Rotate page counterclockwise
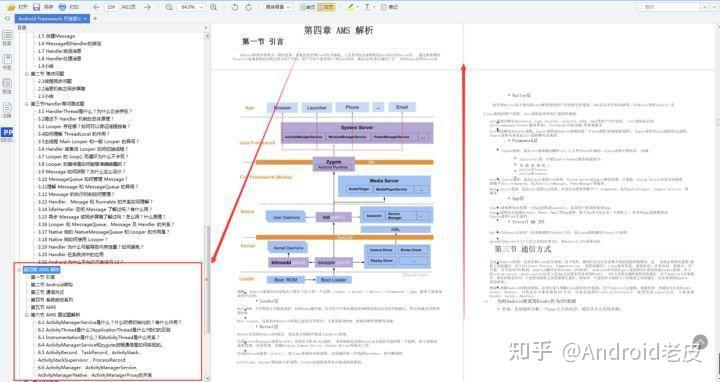This screenshot has height=382, width=720. tap(235, 7)
